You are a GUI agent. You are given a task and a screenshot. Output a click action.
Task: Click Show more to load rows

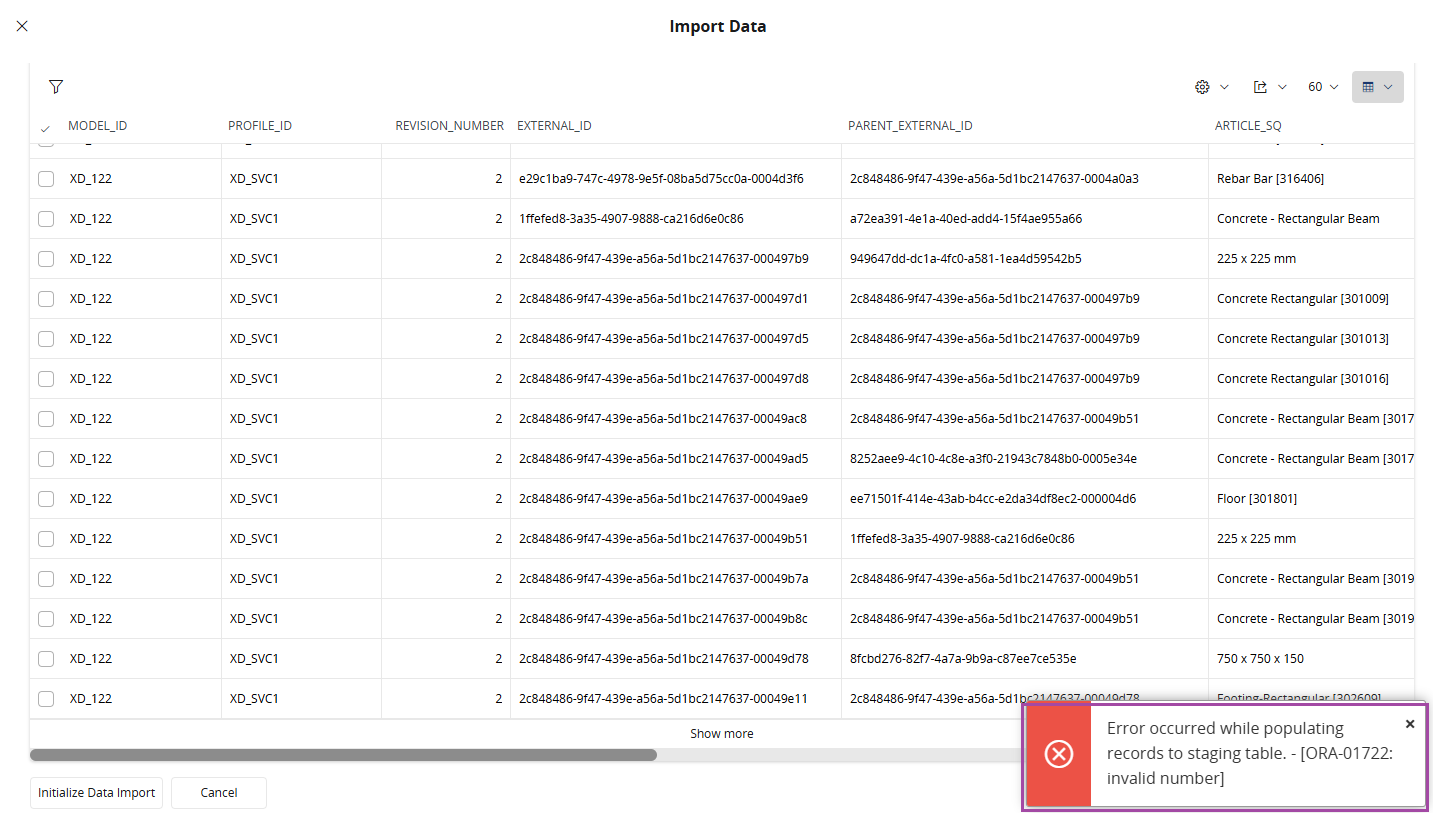tap(721, 734)
